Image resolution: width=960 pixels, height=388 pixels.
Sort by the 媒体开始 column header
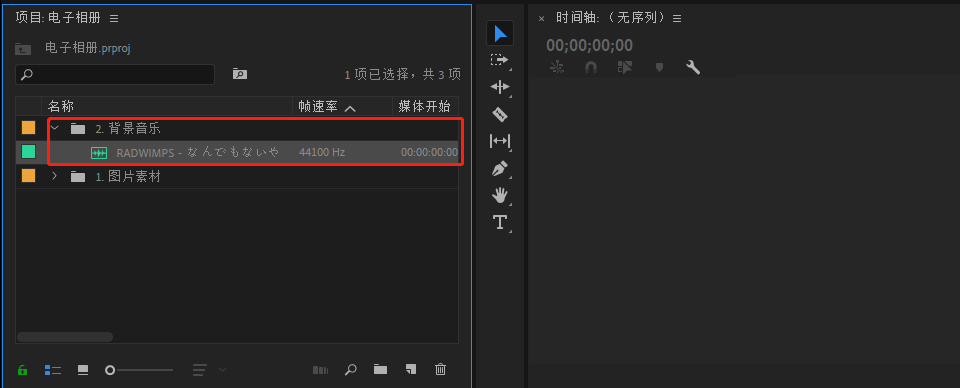pyautogui.click(x=426, y=106)
